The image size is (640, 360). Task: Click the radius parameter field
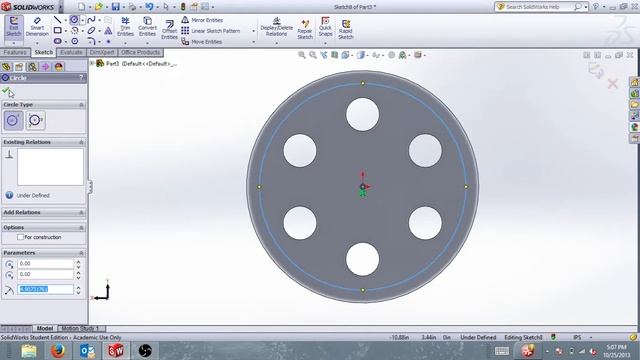(45, 289)
